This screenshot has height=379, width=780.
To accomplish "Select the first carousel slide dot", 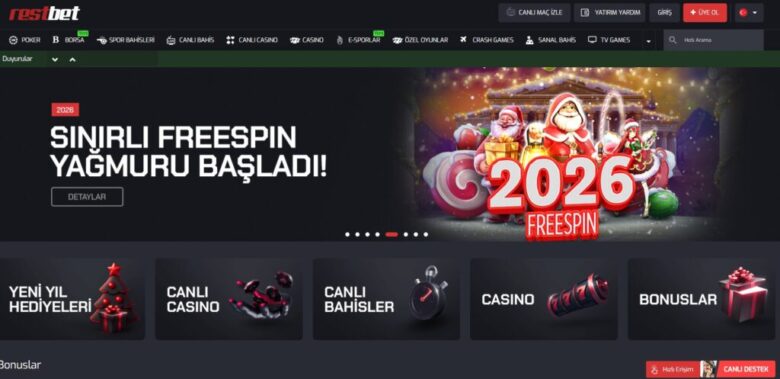I will click(347, 234).
